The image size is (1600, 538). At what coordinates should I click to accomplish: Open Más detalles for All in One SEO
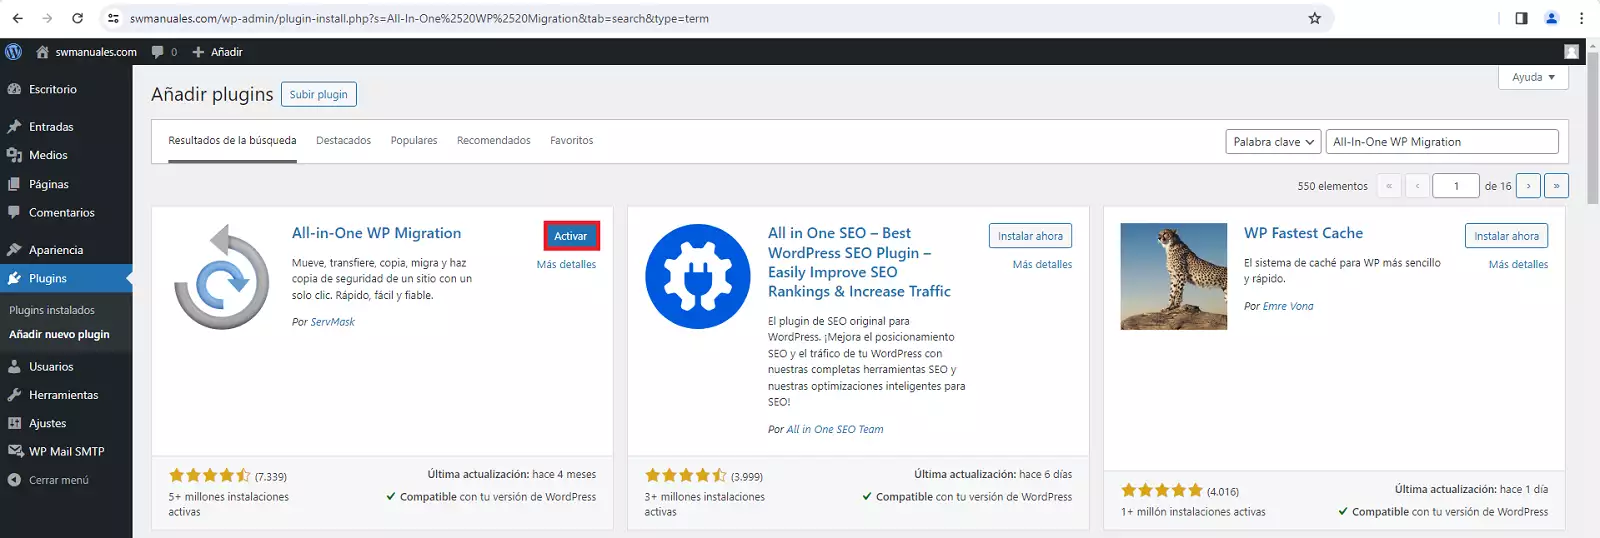[1042, 265]
